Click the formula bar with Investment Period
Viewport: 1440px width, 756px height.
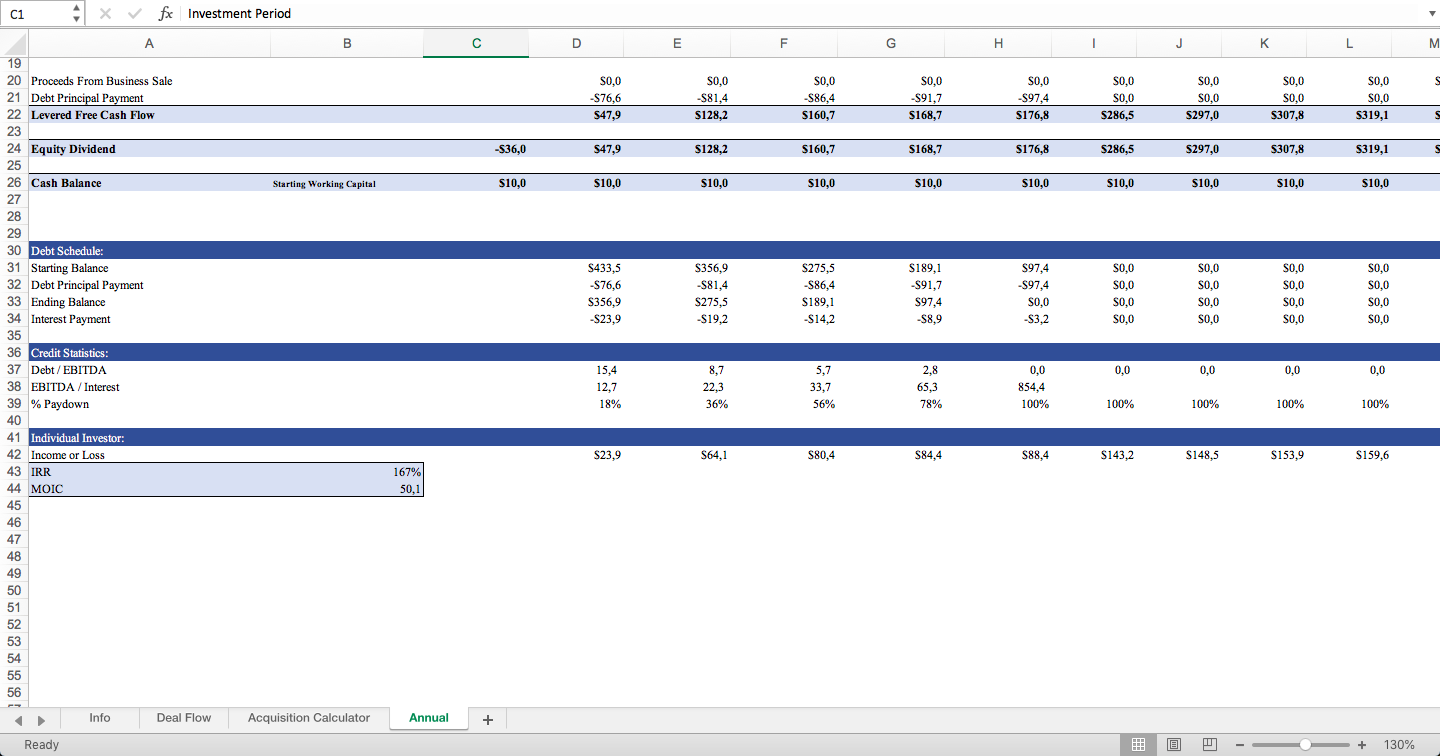[x=800, y=14]
